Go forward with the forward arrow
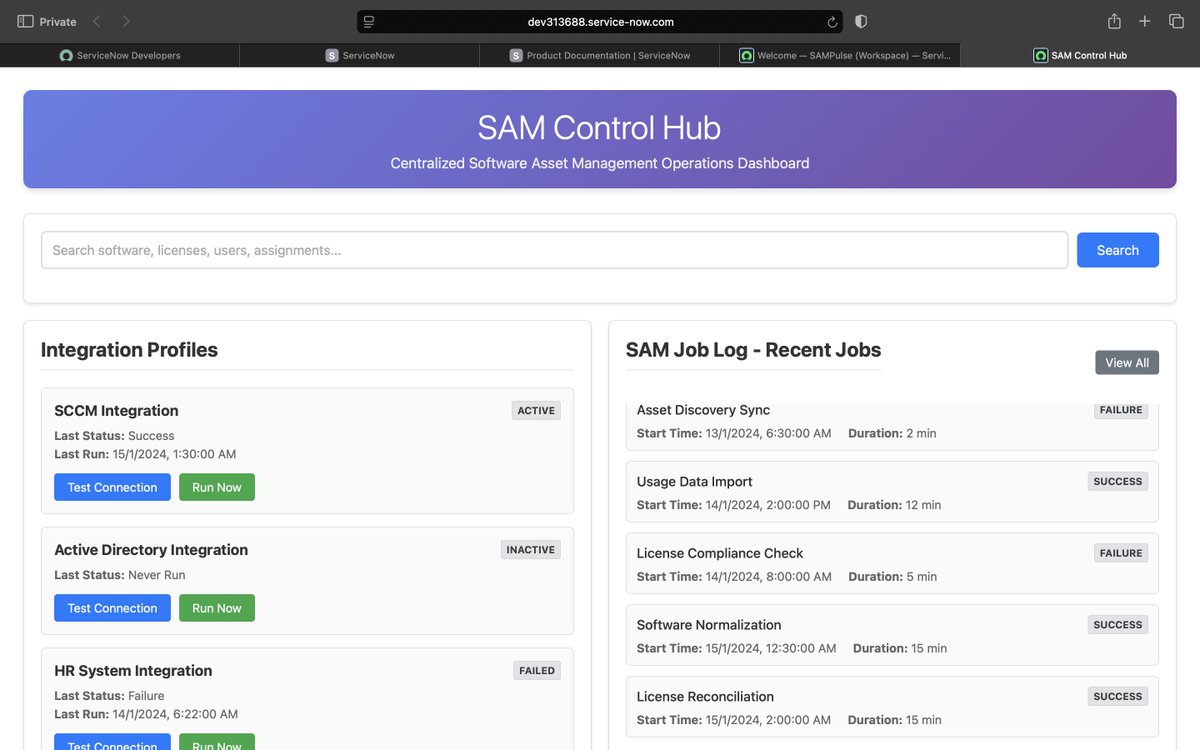Image resolution: width=1200 pixels, height=750 pixels. pos(125,21)
